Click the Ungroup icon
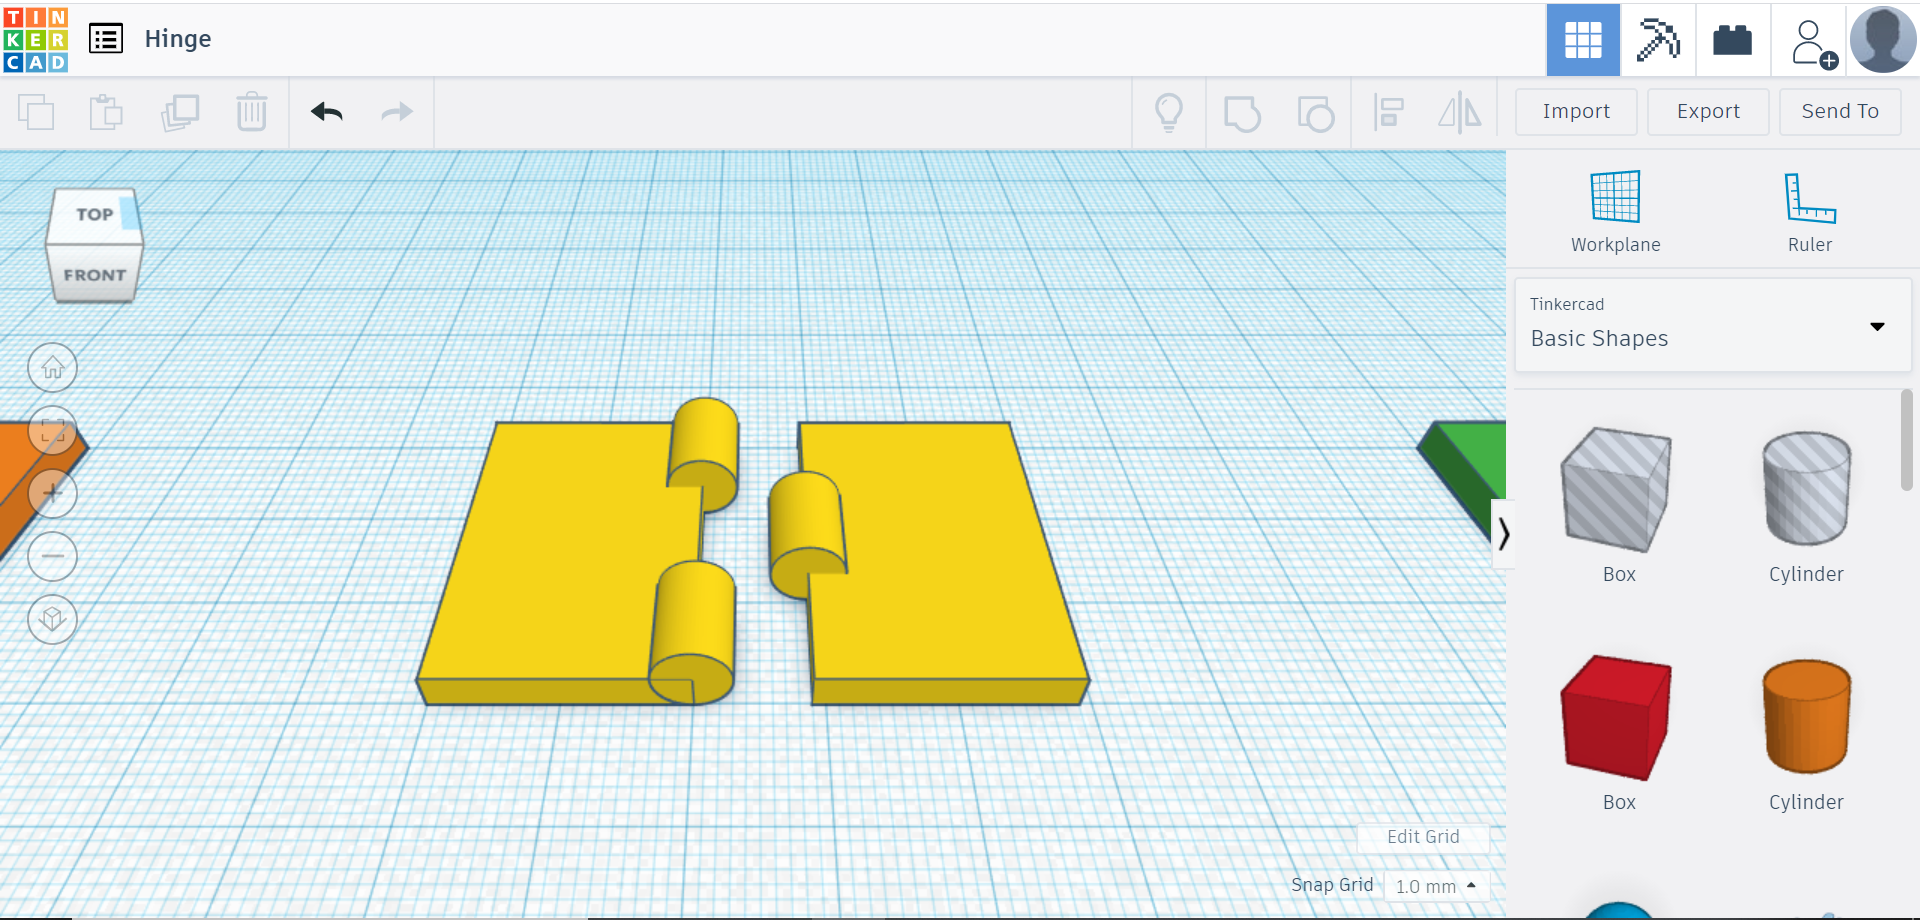Viewport: 1920px width, 920px height. coord(1316,112)
